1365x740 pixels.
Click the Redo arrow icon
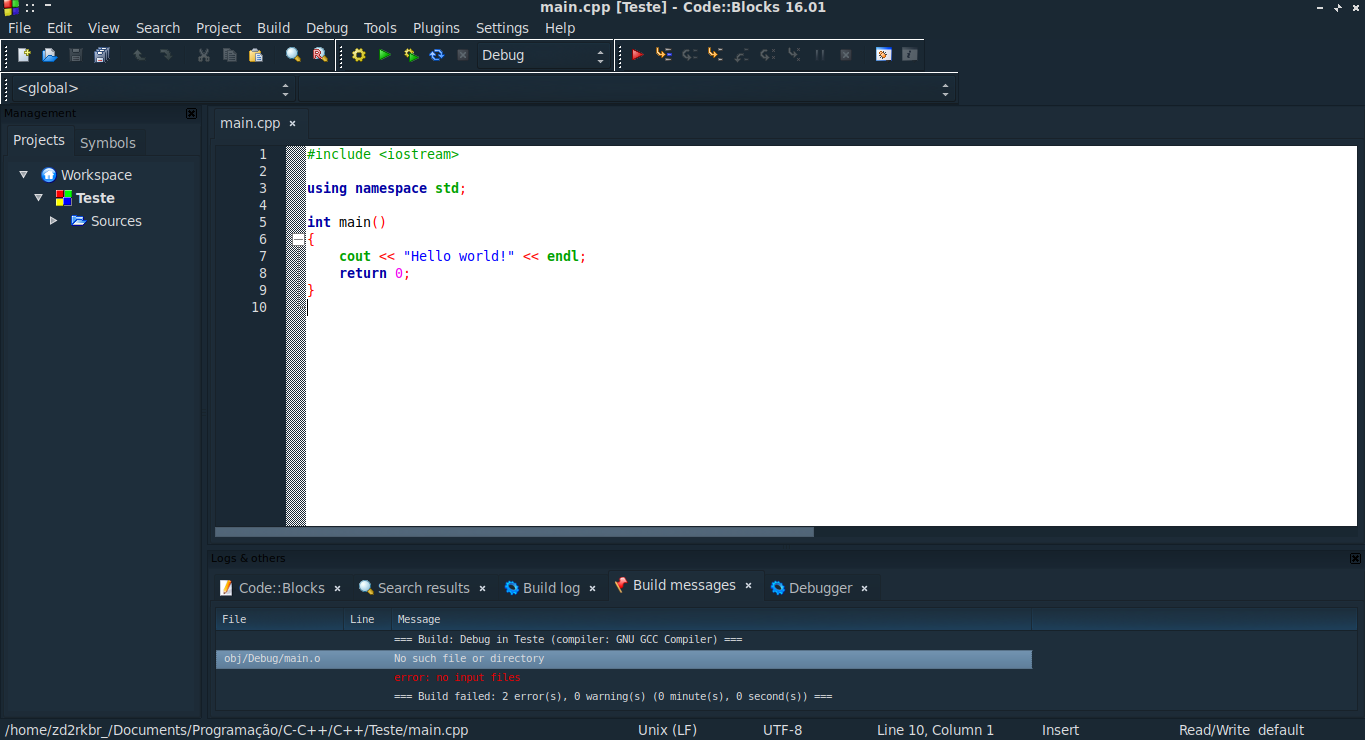(165, 55)
